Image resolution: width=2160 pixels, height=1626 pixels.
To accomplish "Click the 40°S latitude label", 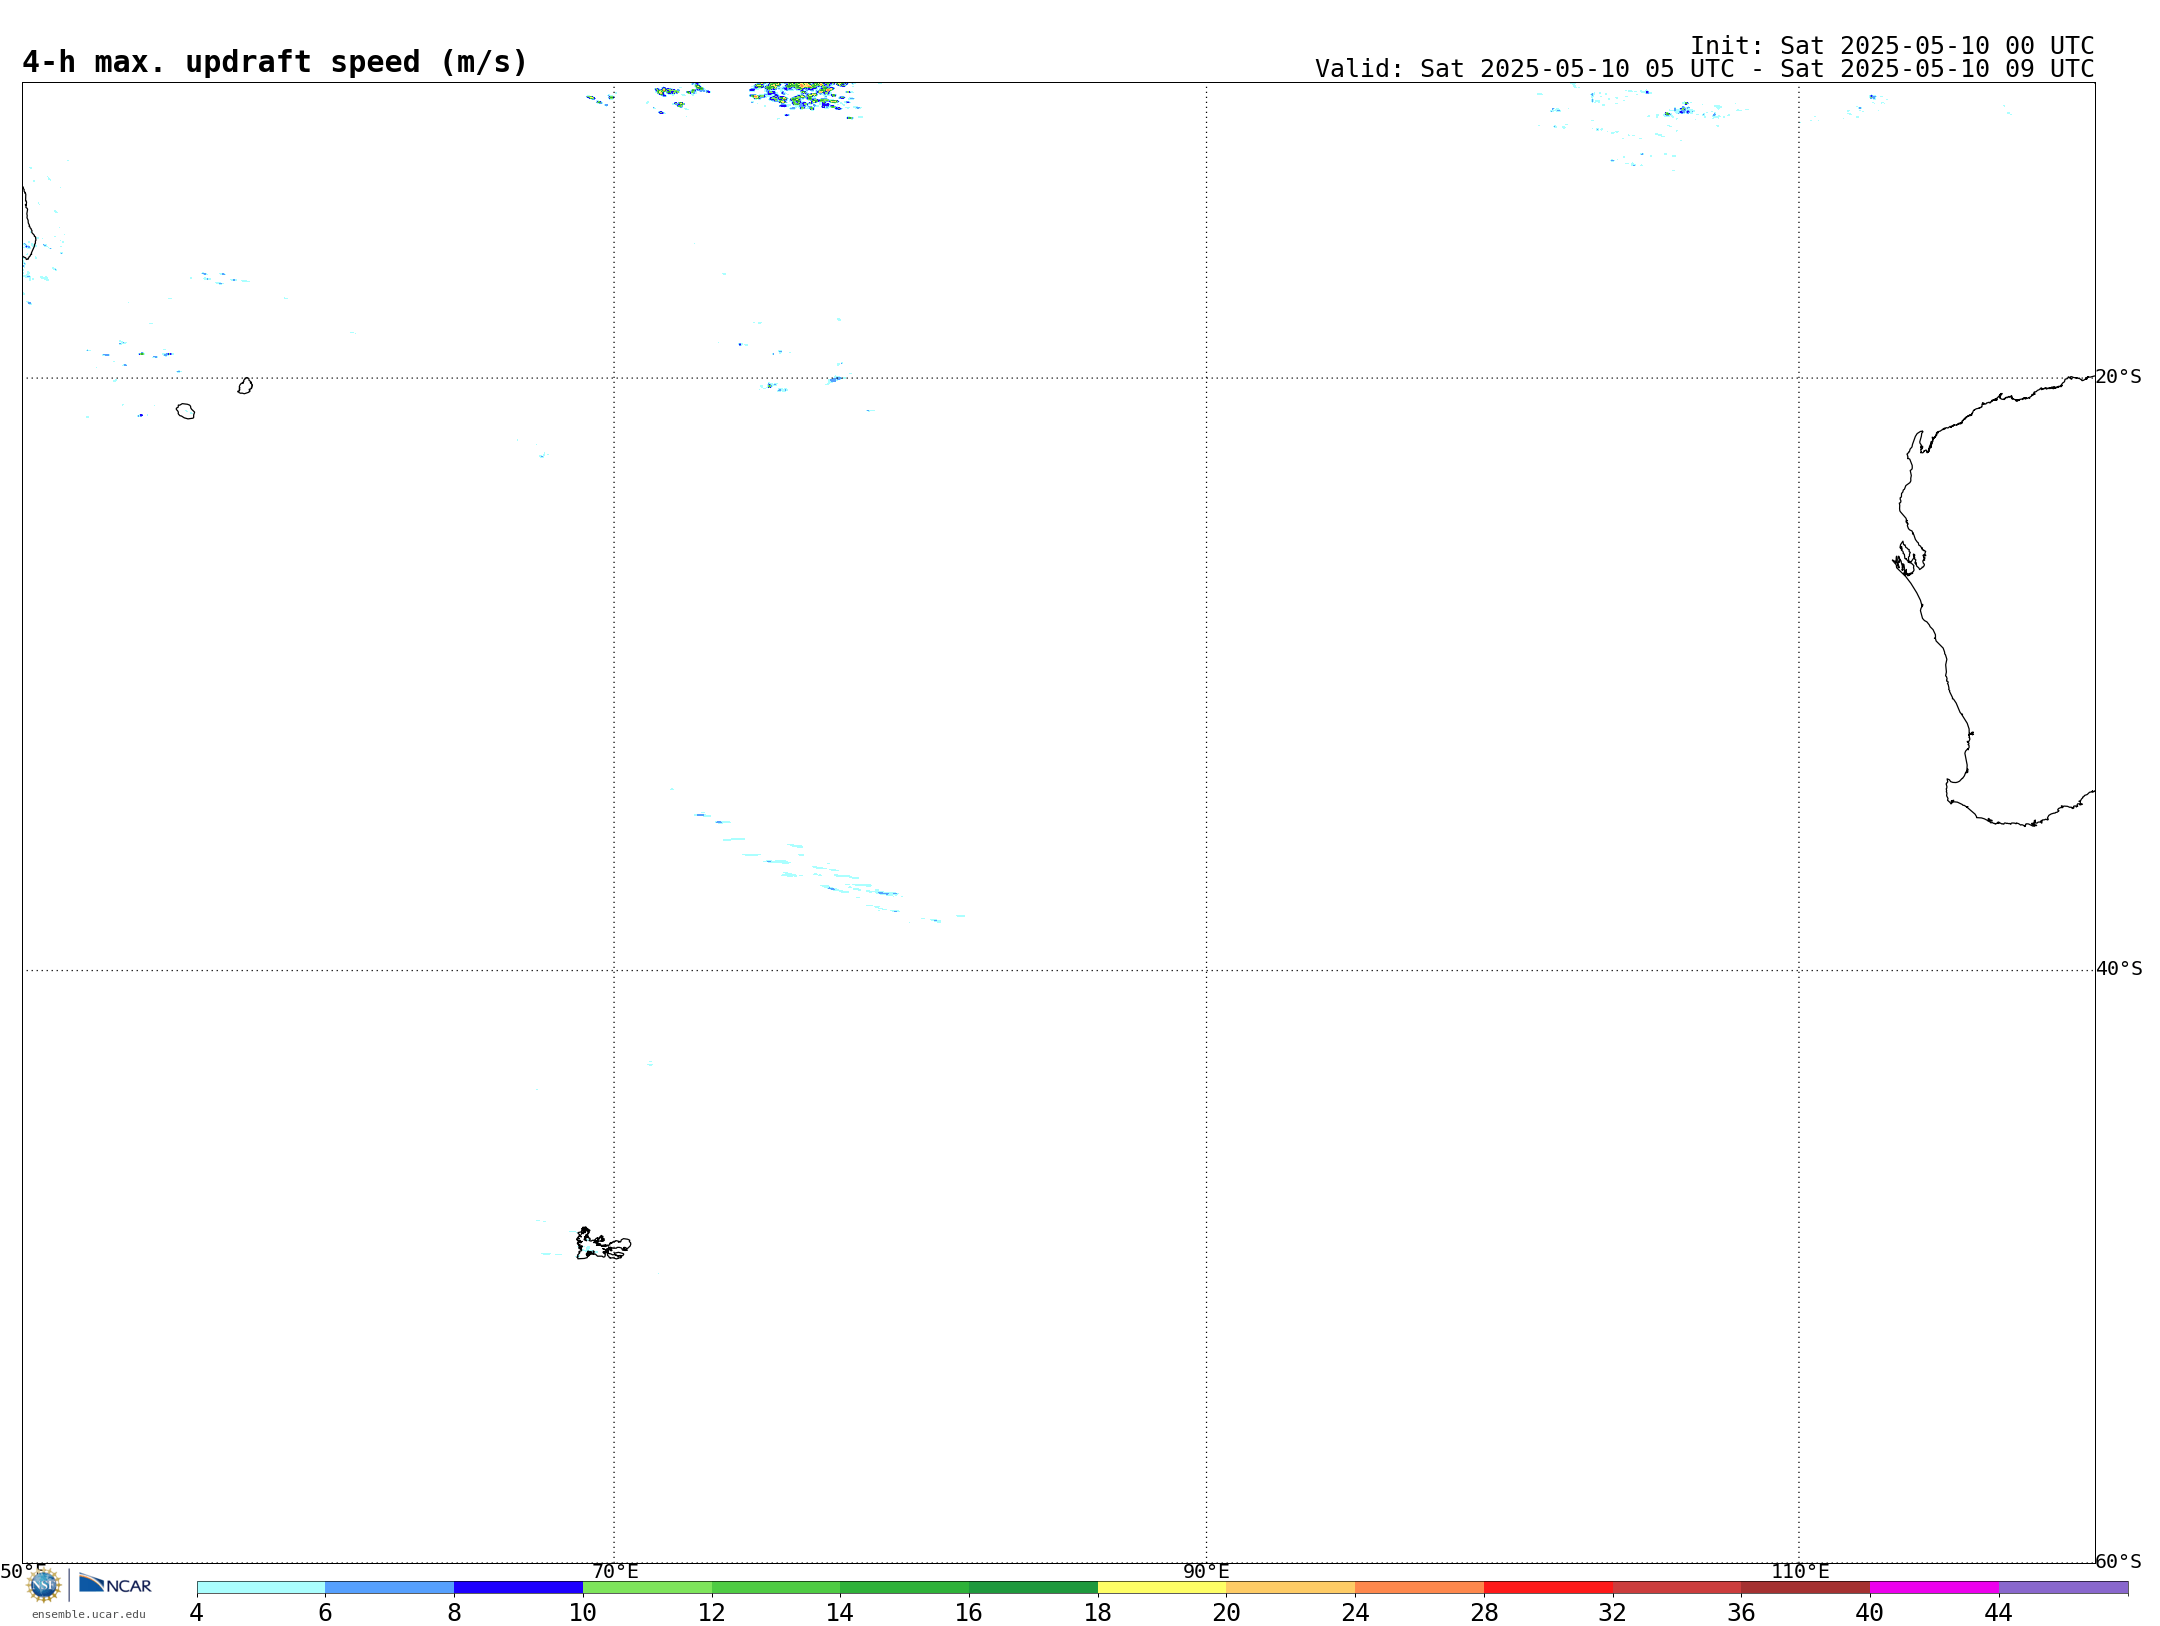I will (x=2118, y=969).
